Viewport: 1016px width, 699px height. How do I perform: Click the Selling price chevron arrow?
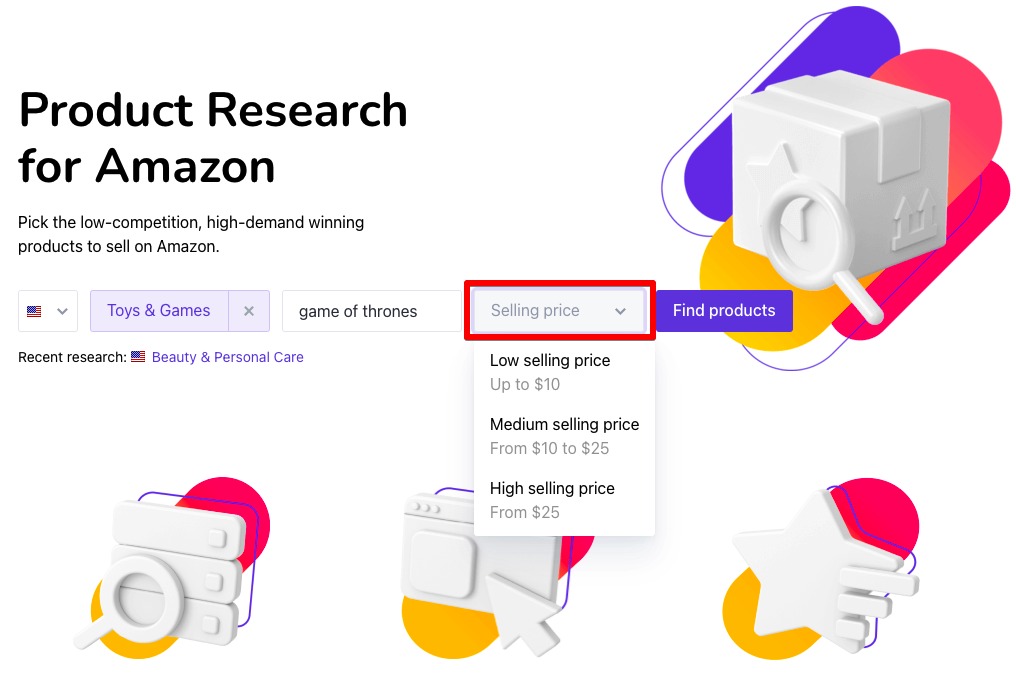coord(620,312)
